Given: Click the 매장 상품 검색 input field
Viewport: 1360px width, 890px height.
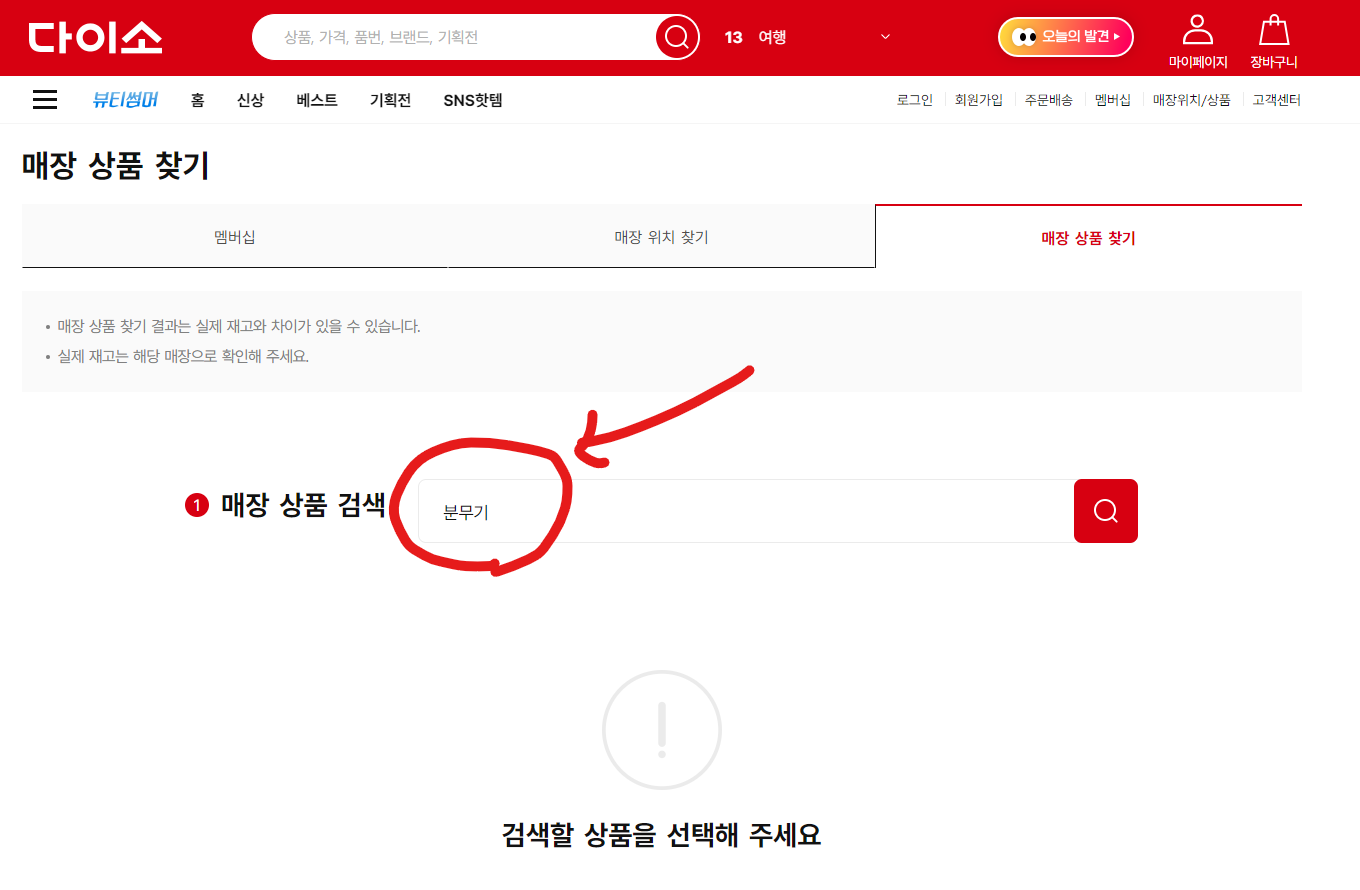Looking at the screenshot, I should point(746,511).
